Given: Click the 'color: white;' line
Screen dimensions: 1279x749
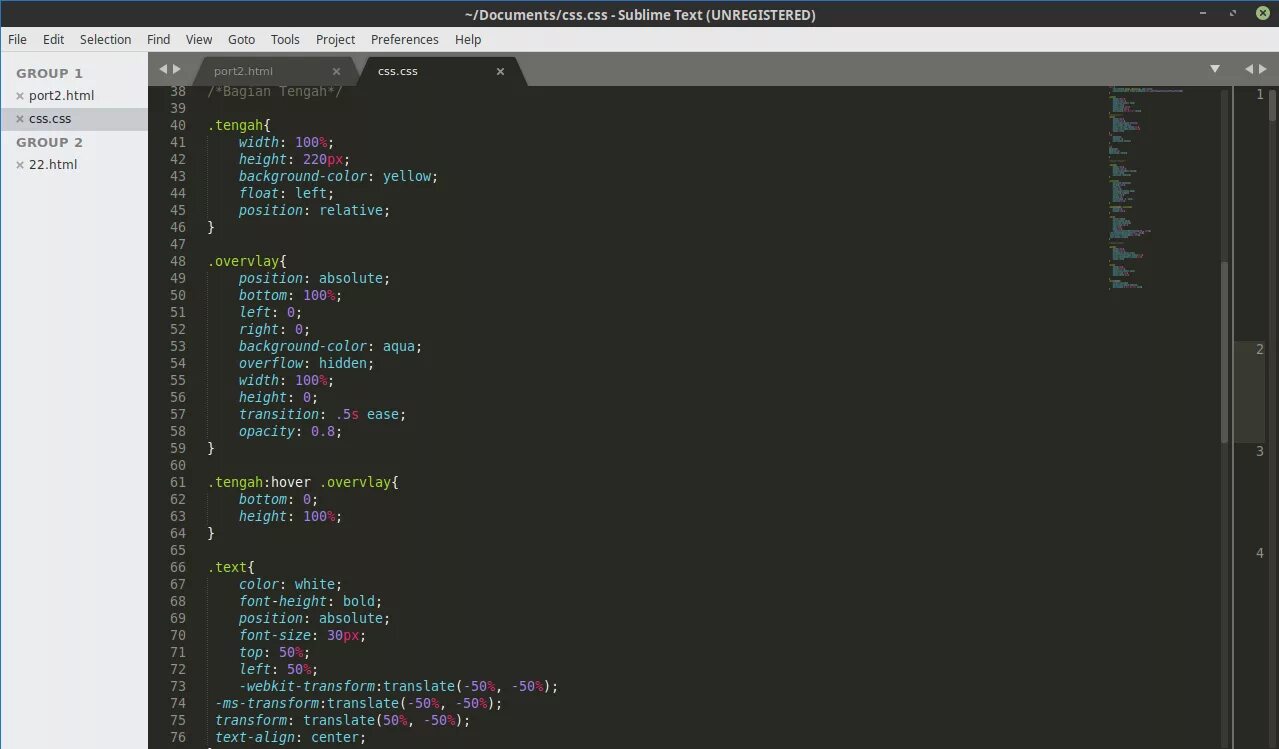Looking at the screenshot, I should [290, 584].
